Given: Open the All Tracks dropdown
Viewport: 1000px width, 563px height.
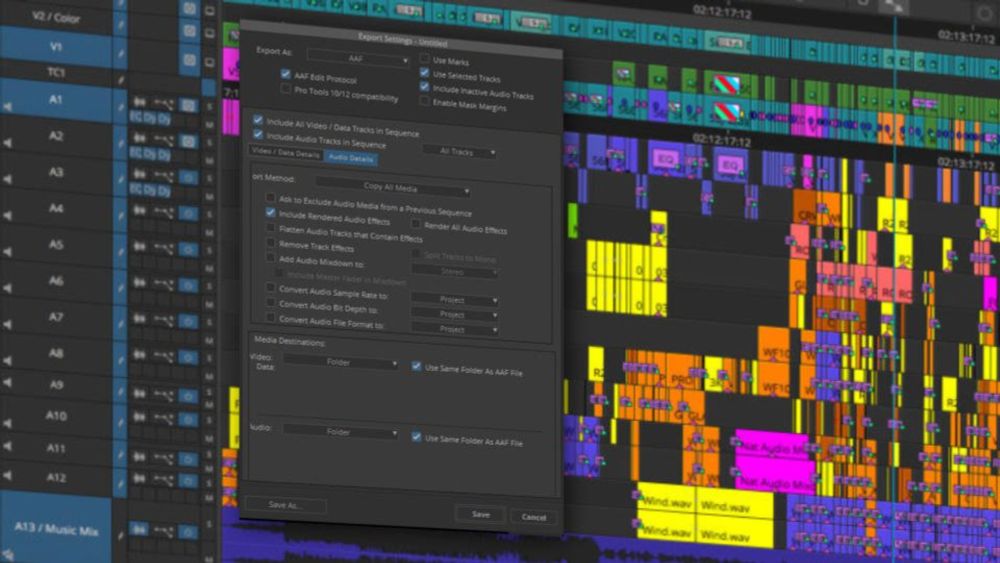Looking at the screenshot, I should point(459,152).
